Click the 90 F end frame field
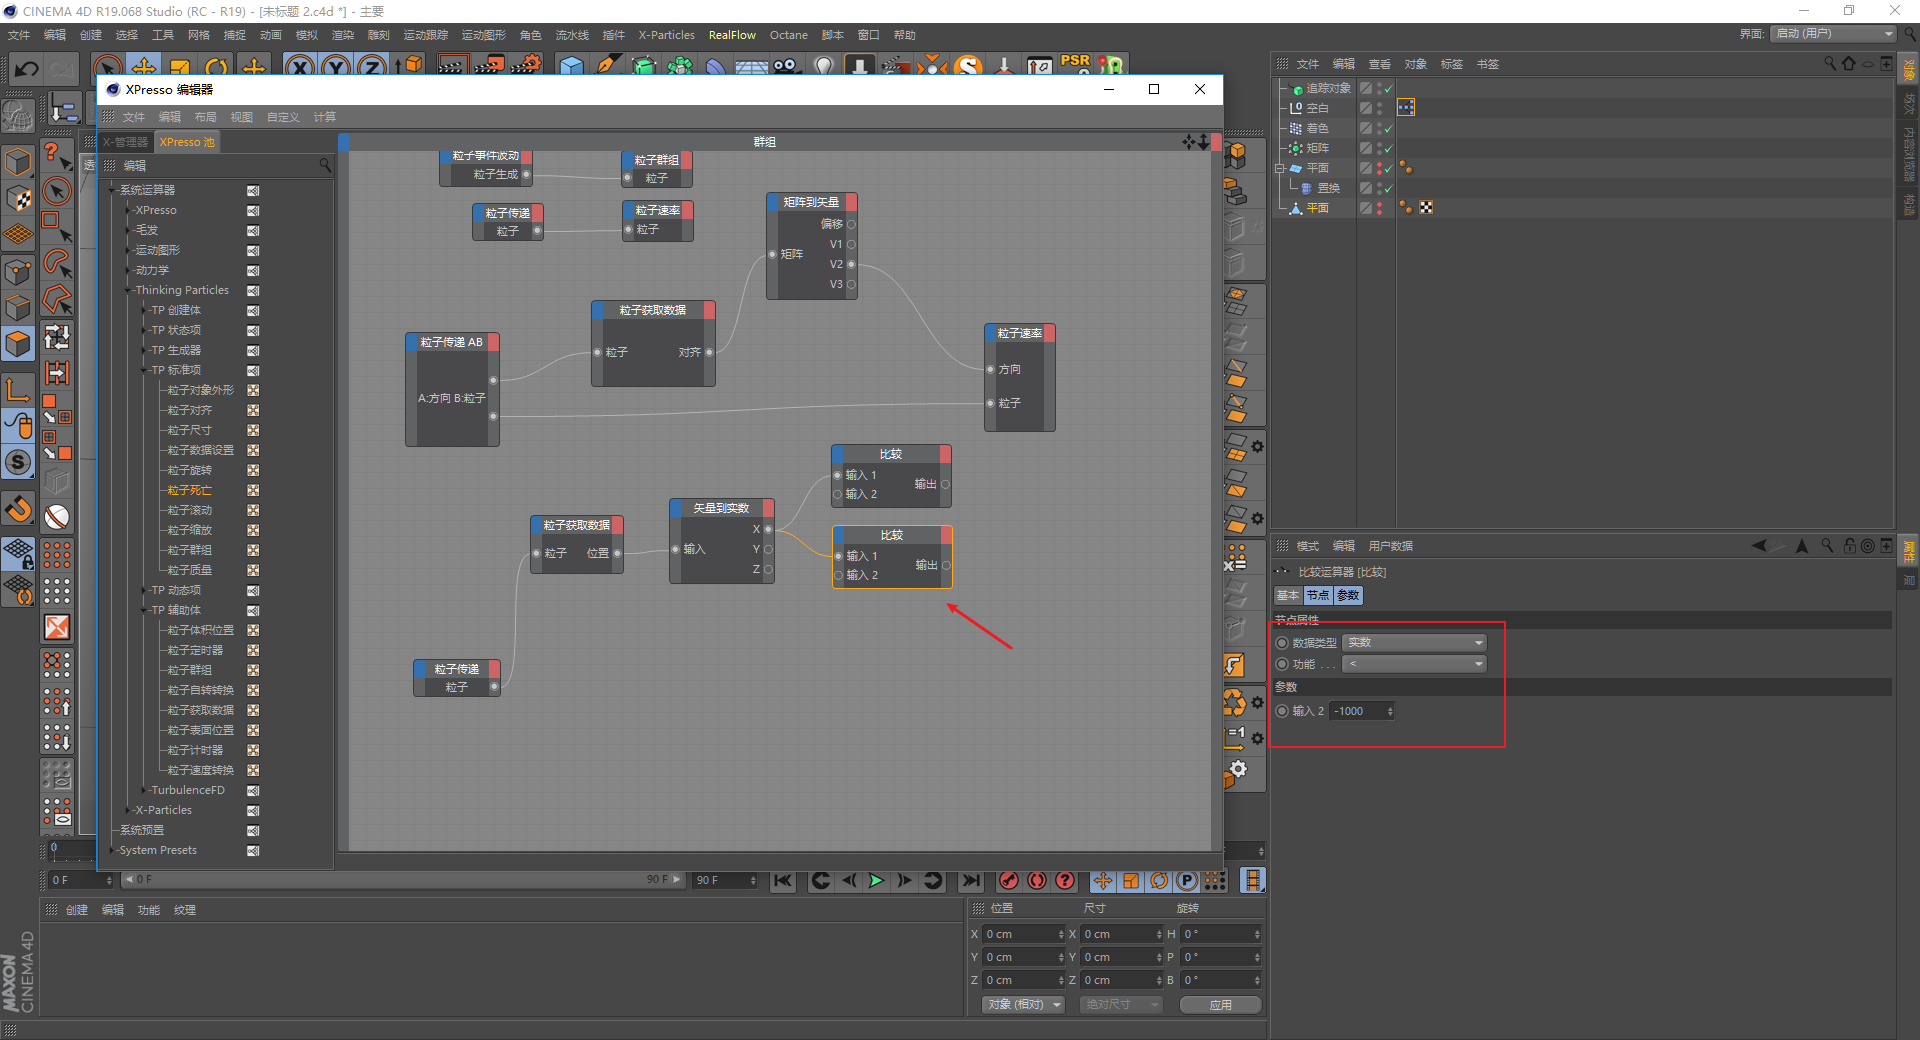The image size is (1920, 1040). tap(725, 880)
